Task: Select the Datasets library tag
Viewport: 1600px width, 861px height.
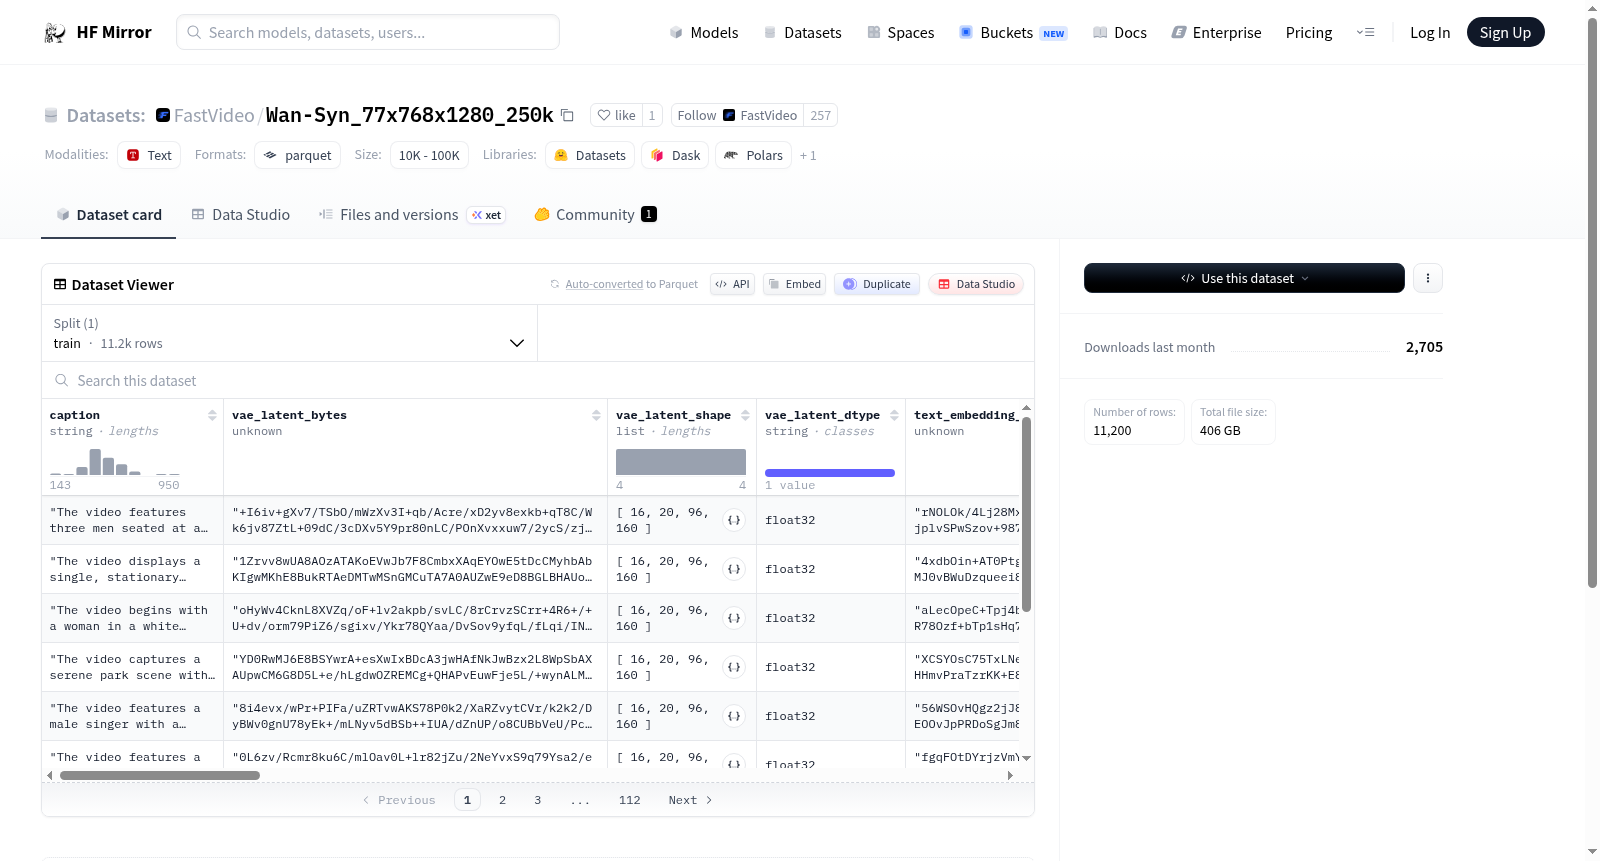Action: [x=590, y=155]
